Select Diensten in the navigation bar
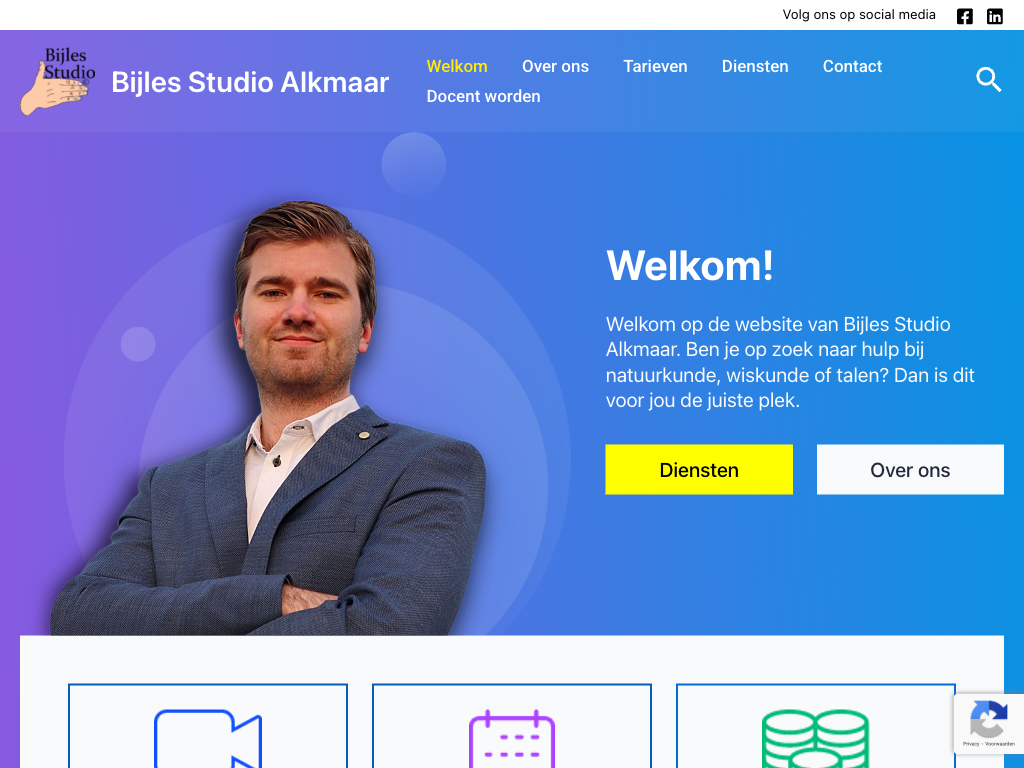 (x=755, y=67)
